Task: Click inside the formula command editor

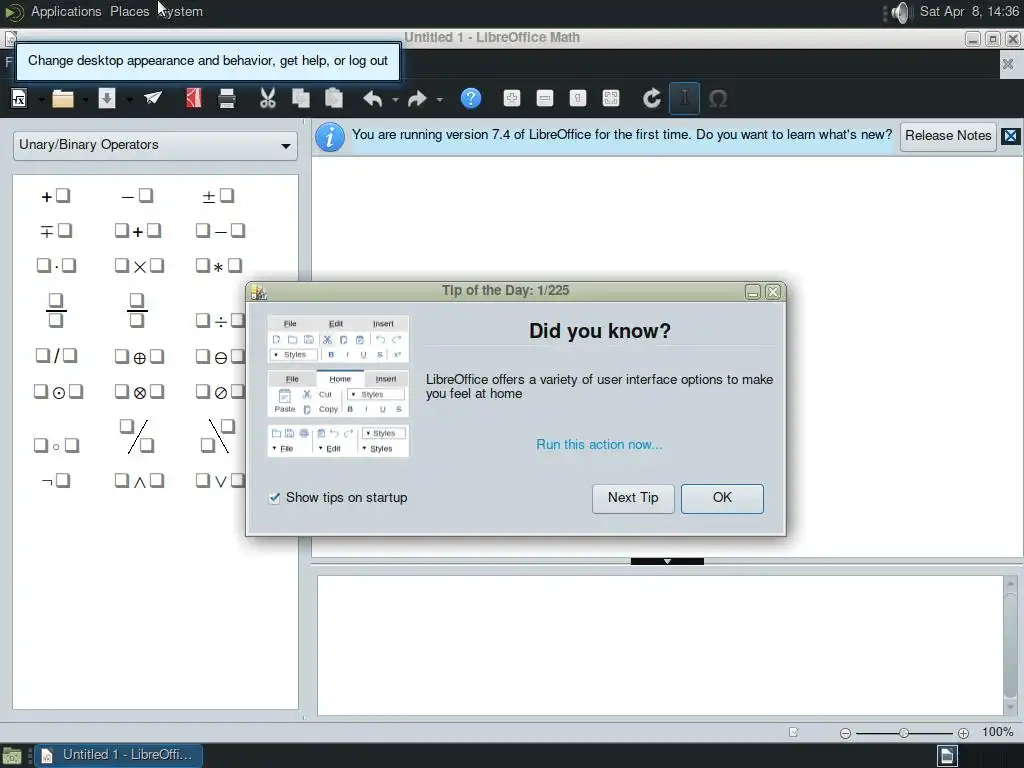Action: click(x=660, y=645)
